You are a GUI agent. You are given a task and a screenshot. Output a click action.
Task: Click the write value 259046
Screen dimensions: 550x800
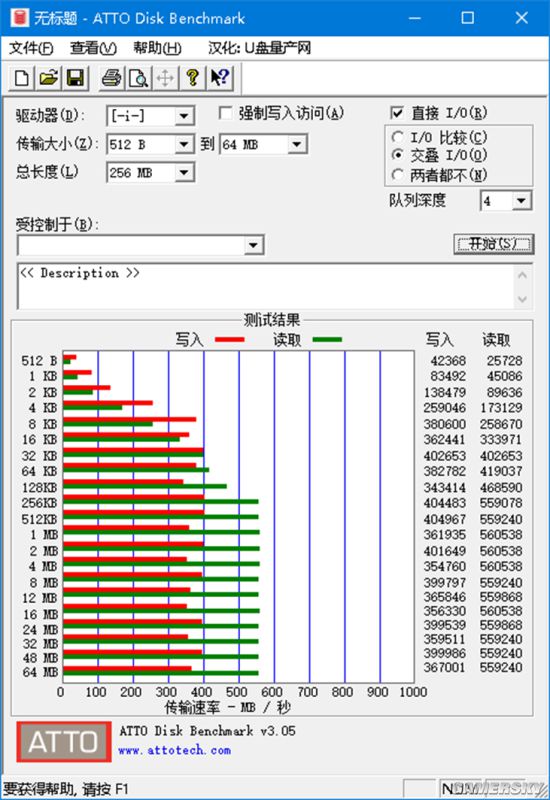coord(444,408)
